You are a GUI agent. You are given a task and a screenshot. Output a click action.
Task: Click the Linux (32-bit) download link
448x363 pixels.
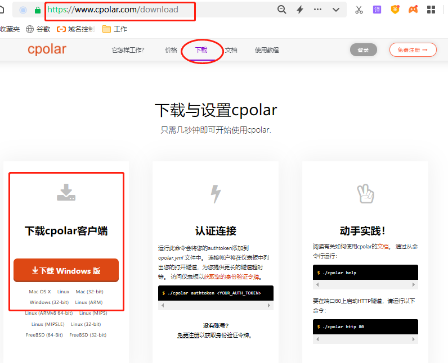point(86,324)
